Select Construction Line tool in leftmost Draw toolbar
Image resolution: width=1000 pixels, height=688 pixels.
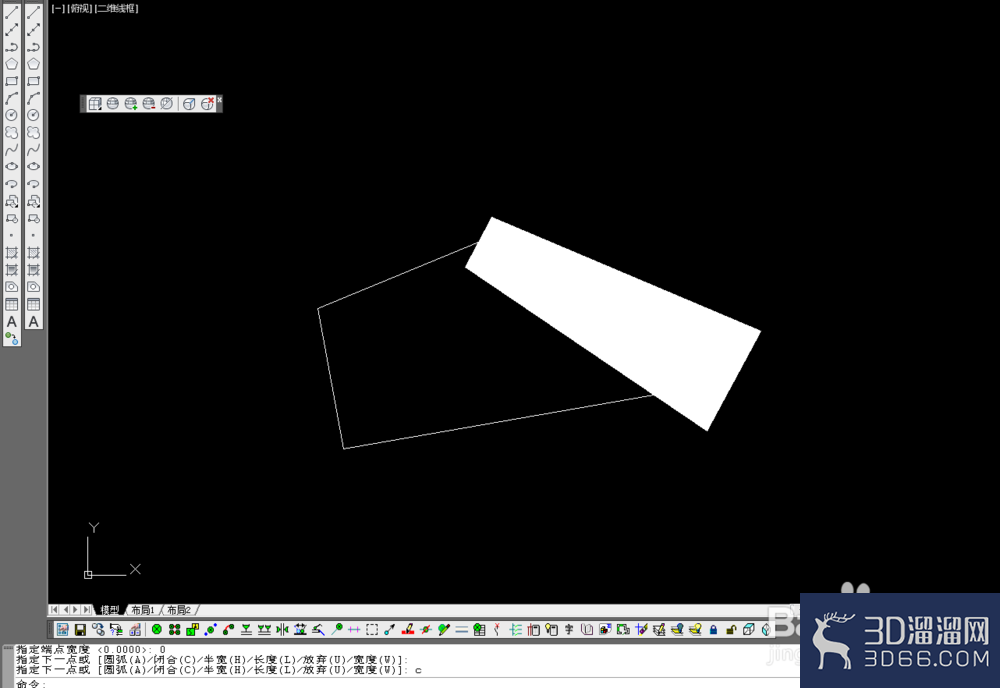click(11, 29)
